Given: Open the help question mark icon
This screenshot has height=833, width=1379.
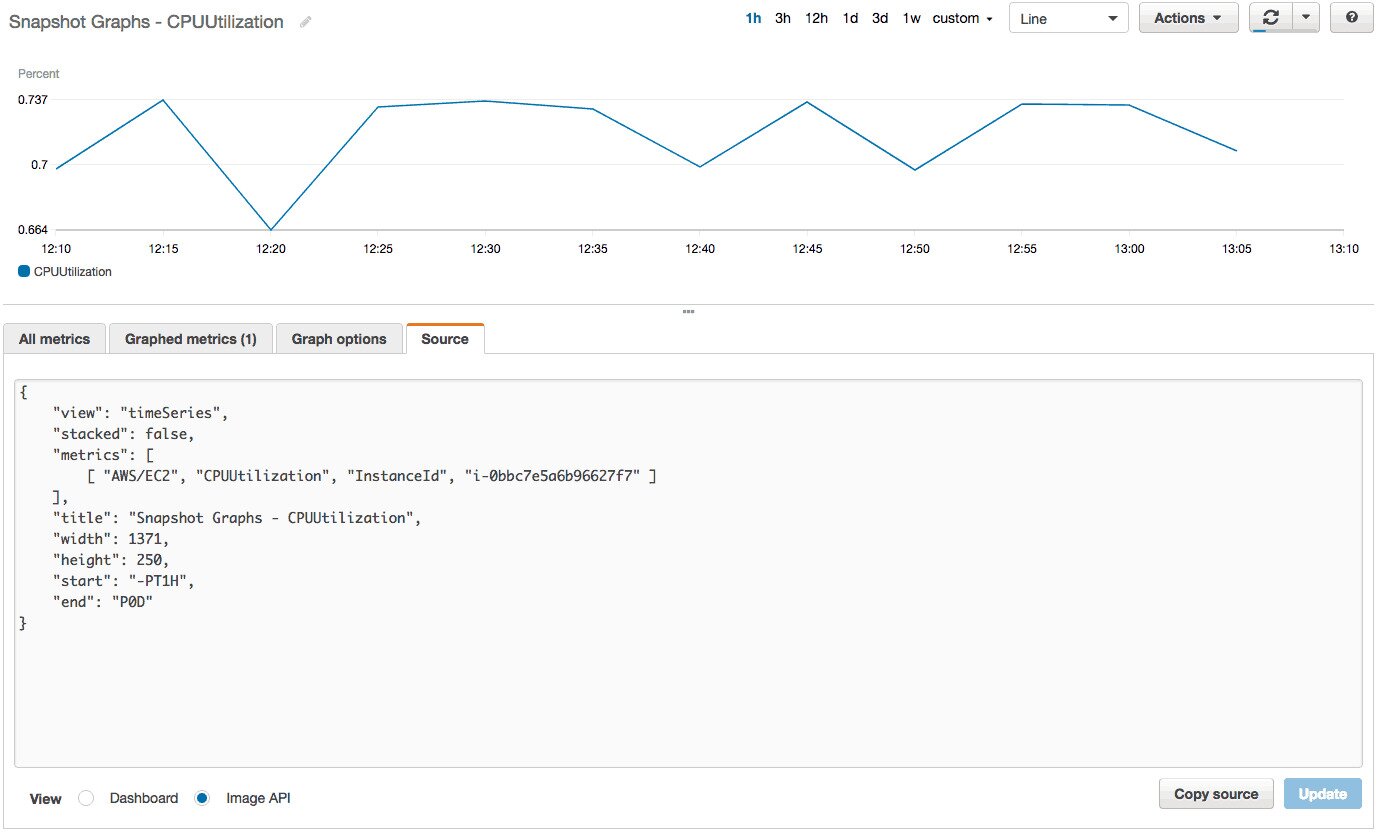Looking at the screenshot, I should (x=1351, y=18).
